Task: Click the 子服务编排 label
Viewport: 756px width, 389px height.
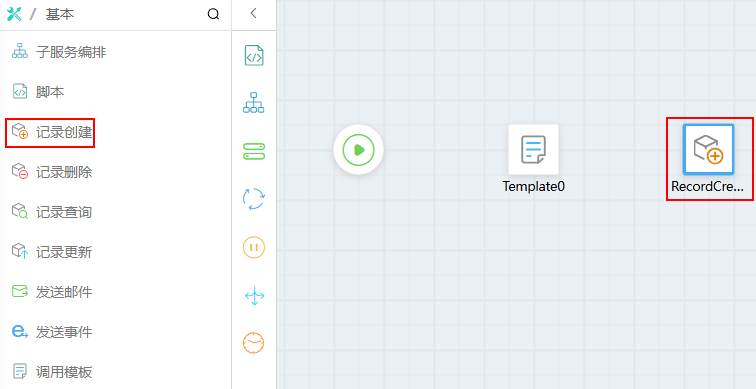Action: [71, 52]
